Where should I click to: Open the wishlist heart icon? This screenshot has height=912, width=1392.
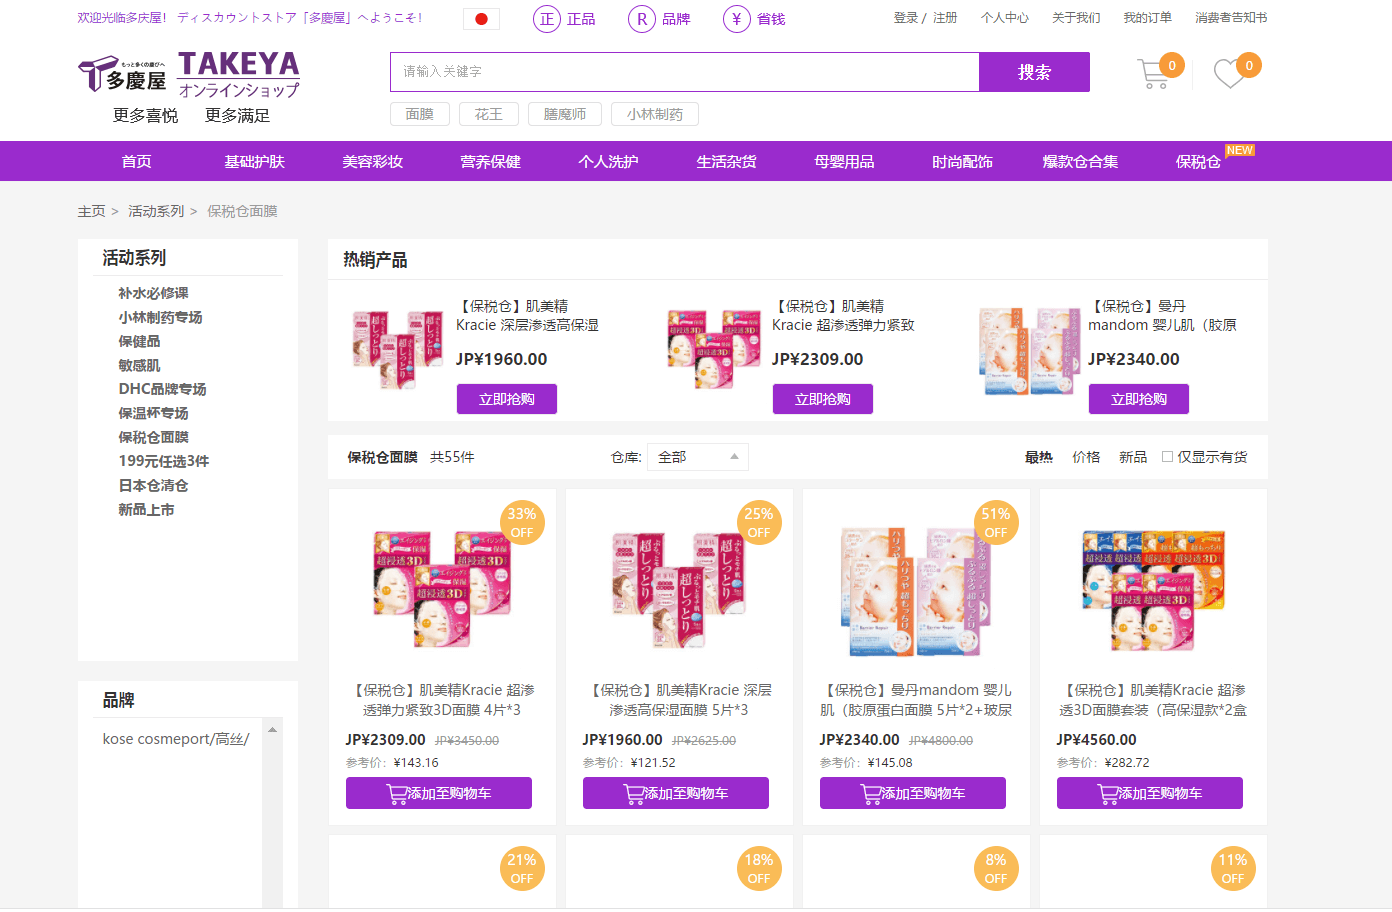pyautogui.click(x=1229, y=74)
